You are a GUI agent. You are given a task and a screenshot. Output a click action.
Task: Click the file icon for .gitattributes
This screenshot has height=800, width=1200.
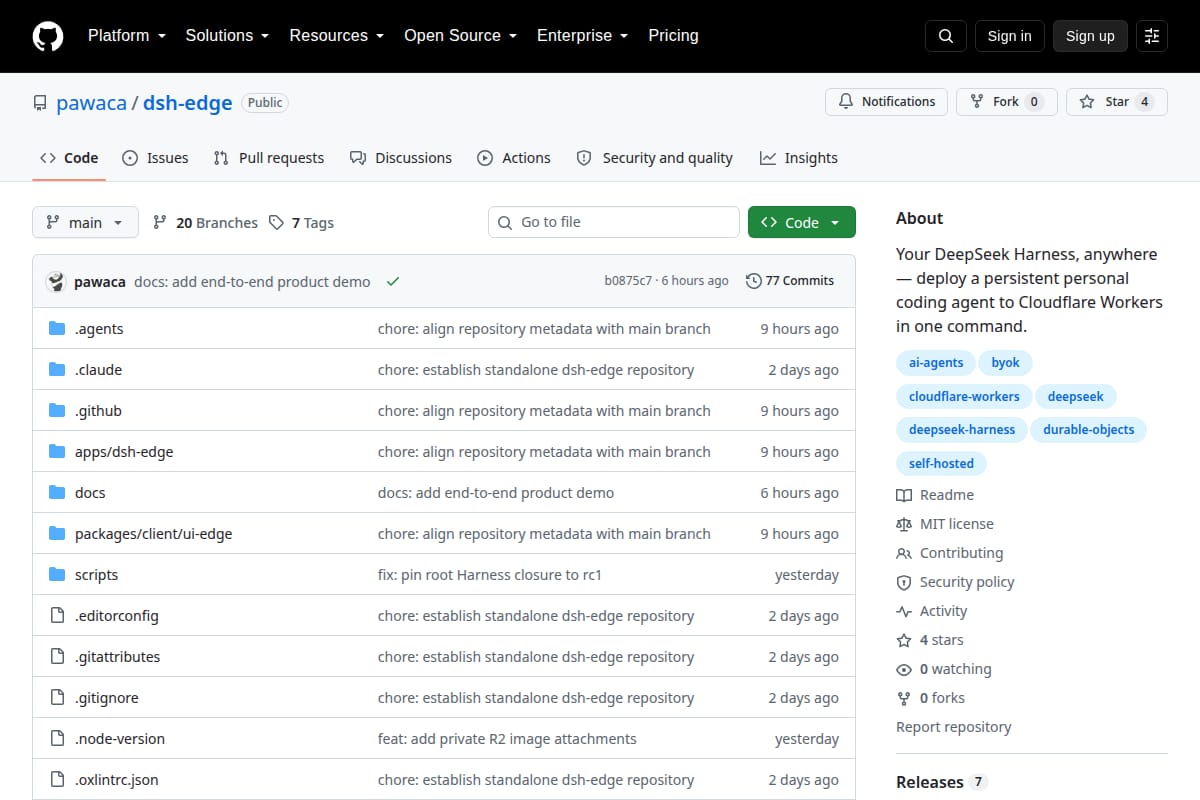pyautogui.click(x=57, y=657)
